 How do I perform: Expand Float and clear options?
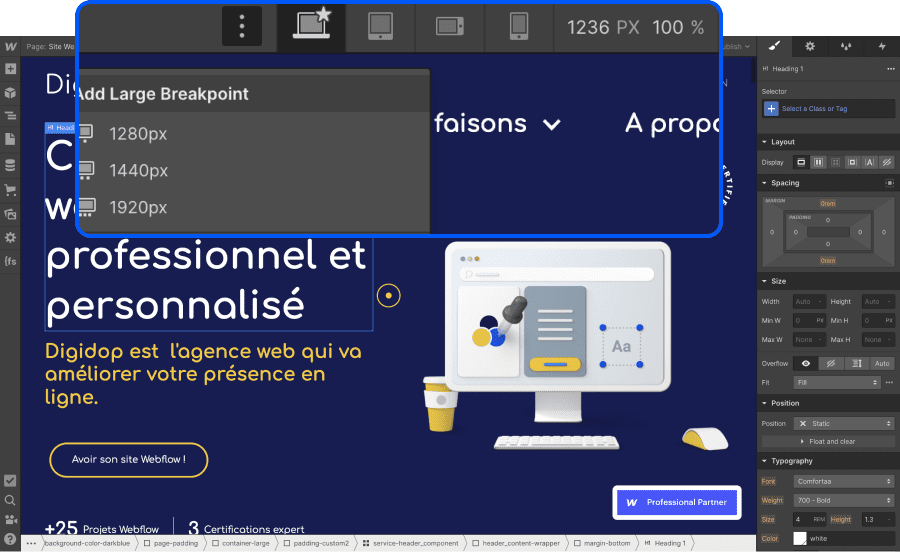[828, 441]
